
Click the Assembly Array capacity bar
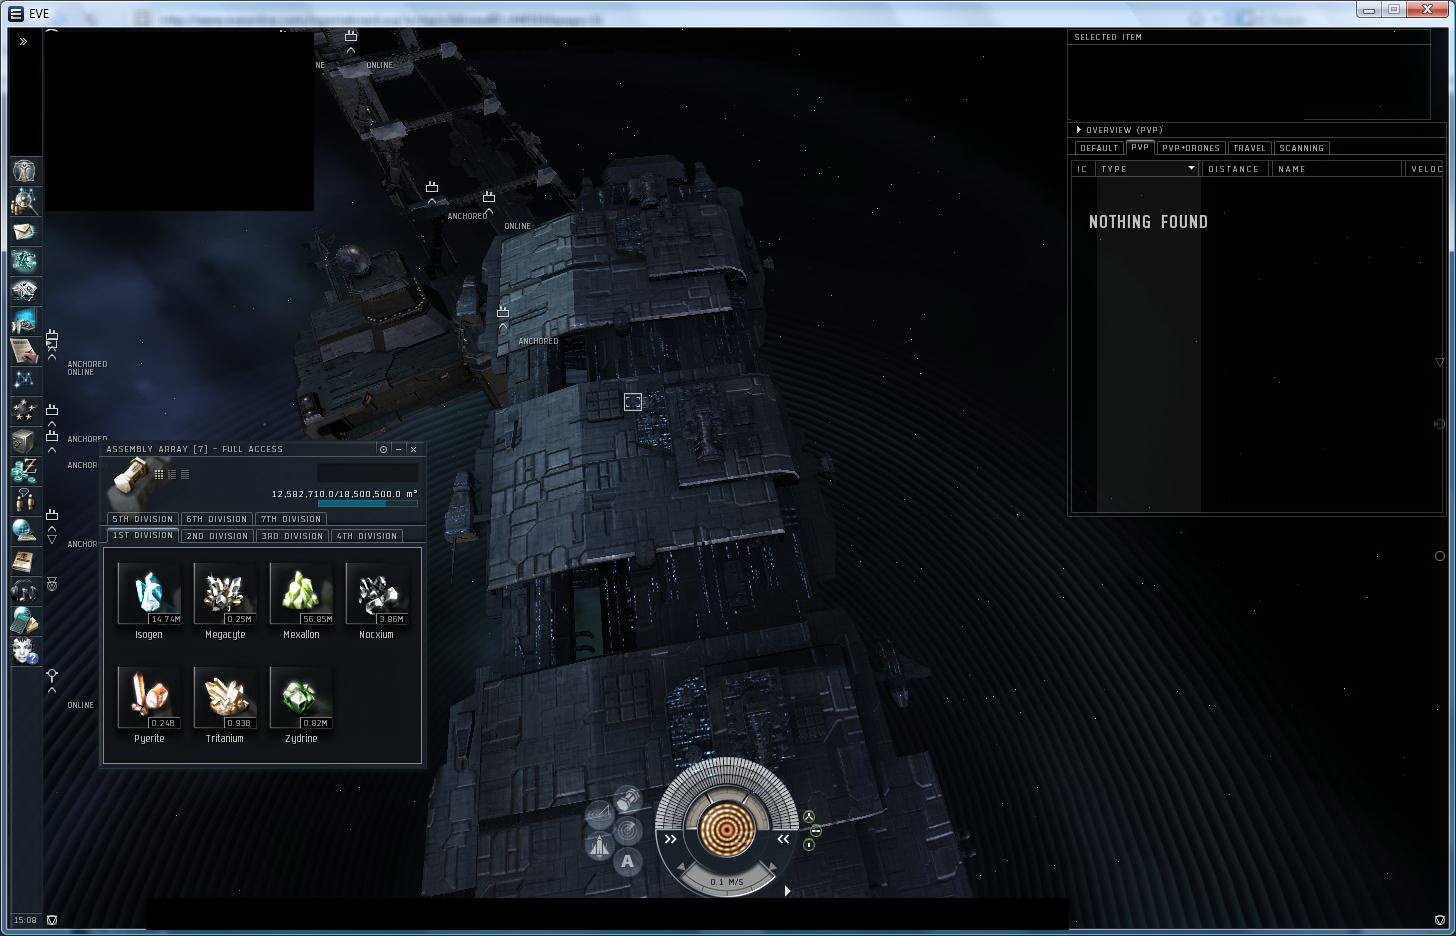click(x=367, y=504)
